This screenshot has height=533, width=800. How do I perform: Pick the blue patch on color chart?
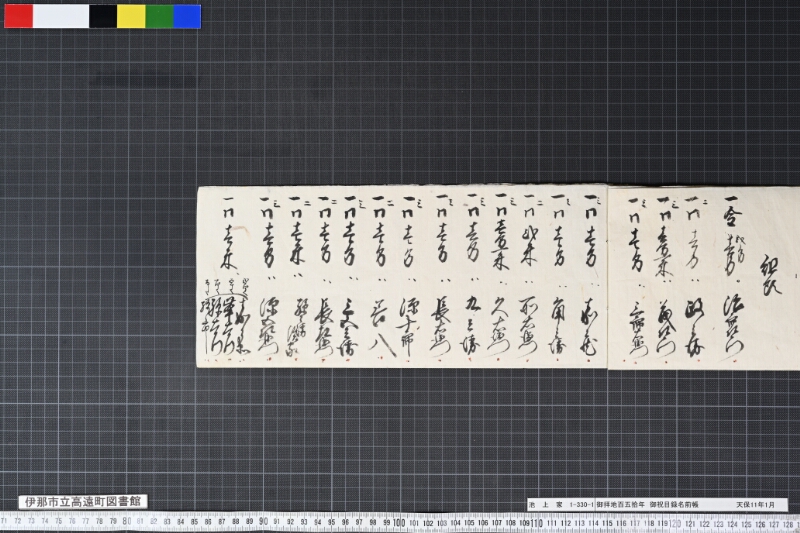pos(187,16)
